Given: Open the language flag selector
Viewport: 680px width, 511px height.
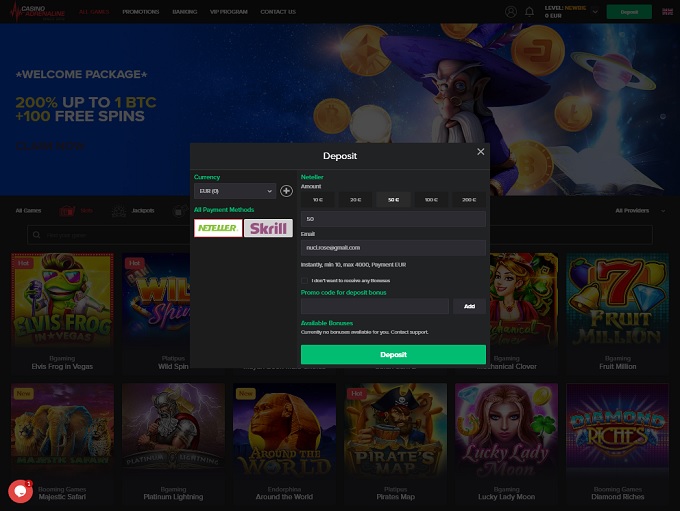Looking at the screenshot, I should pos(667,12).
